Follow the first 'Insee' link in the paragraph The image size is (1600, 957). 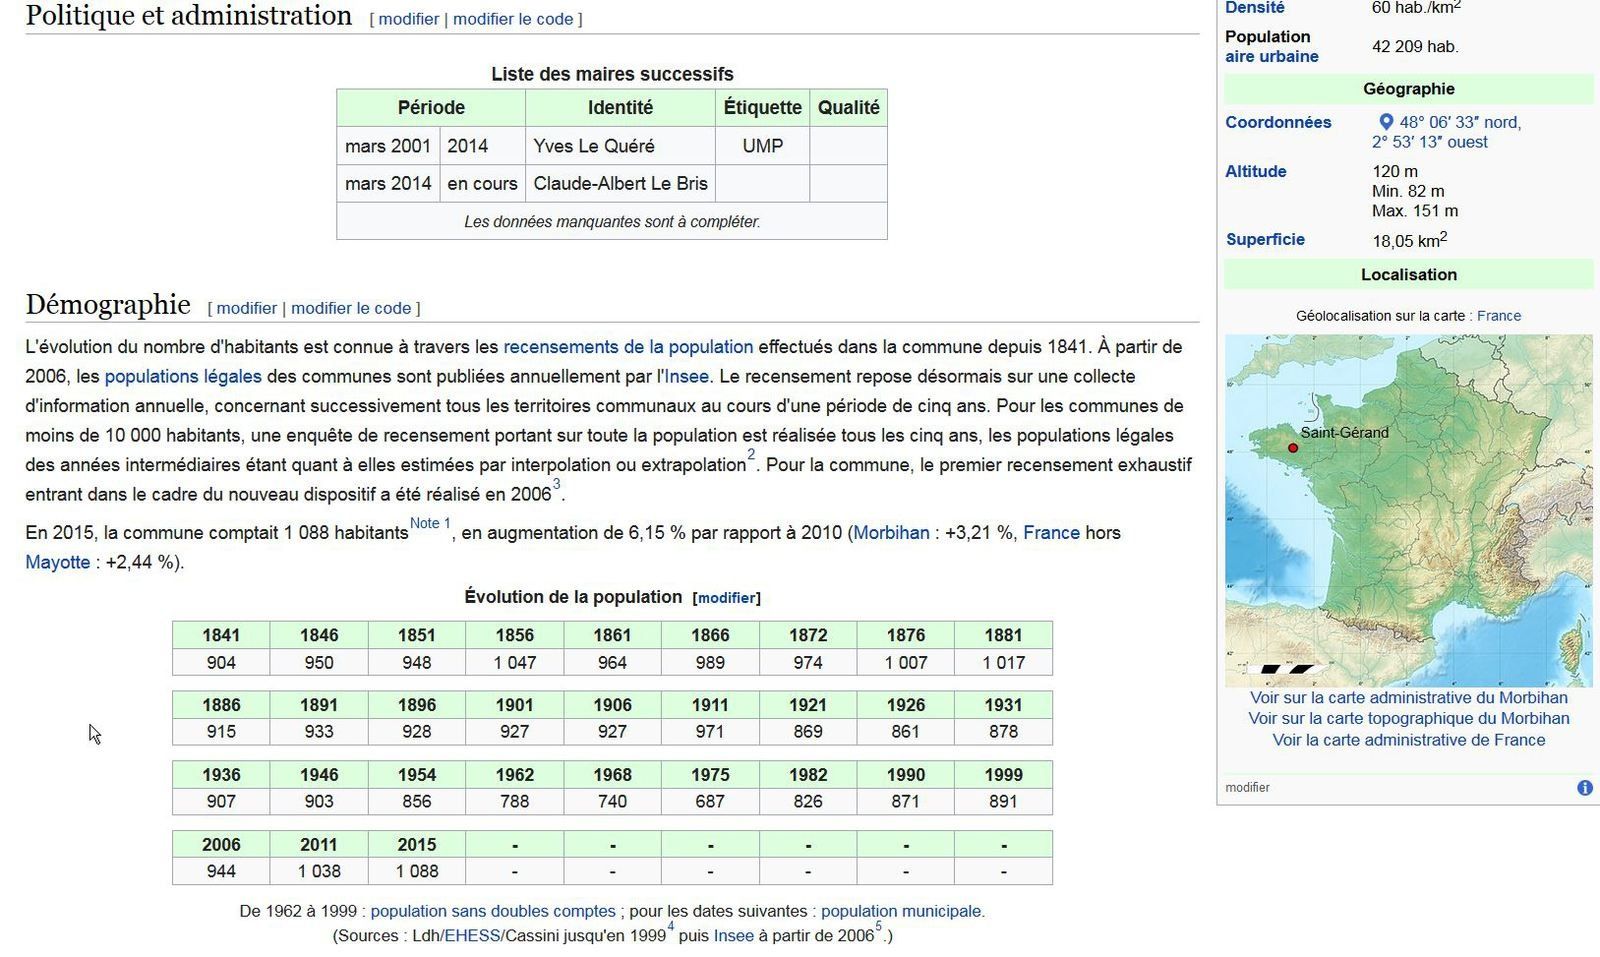687,376
